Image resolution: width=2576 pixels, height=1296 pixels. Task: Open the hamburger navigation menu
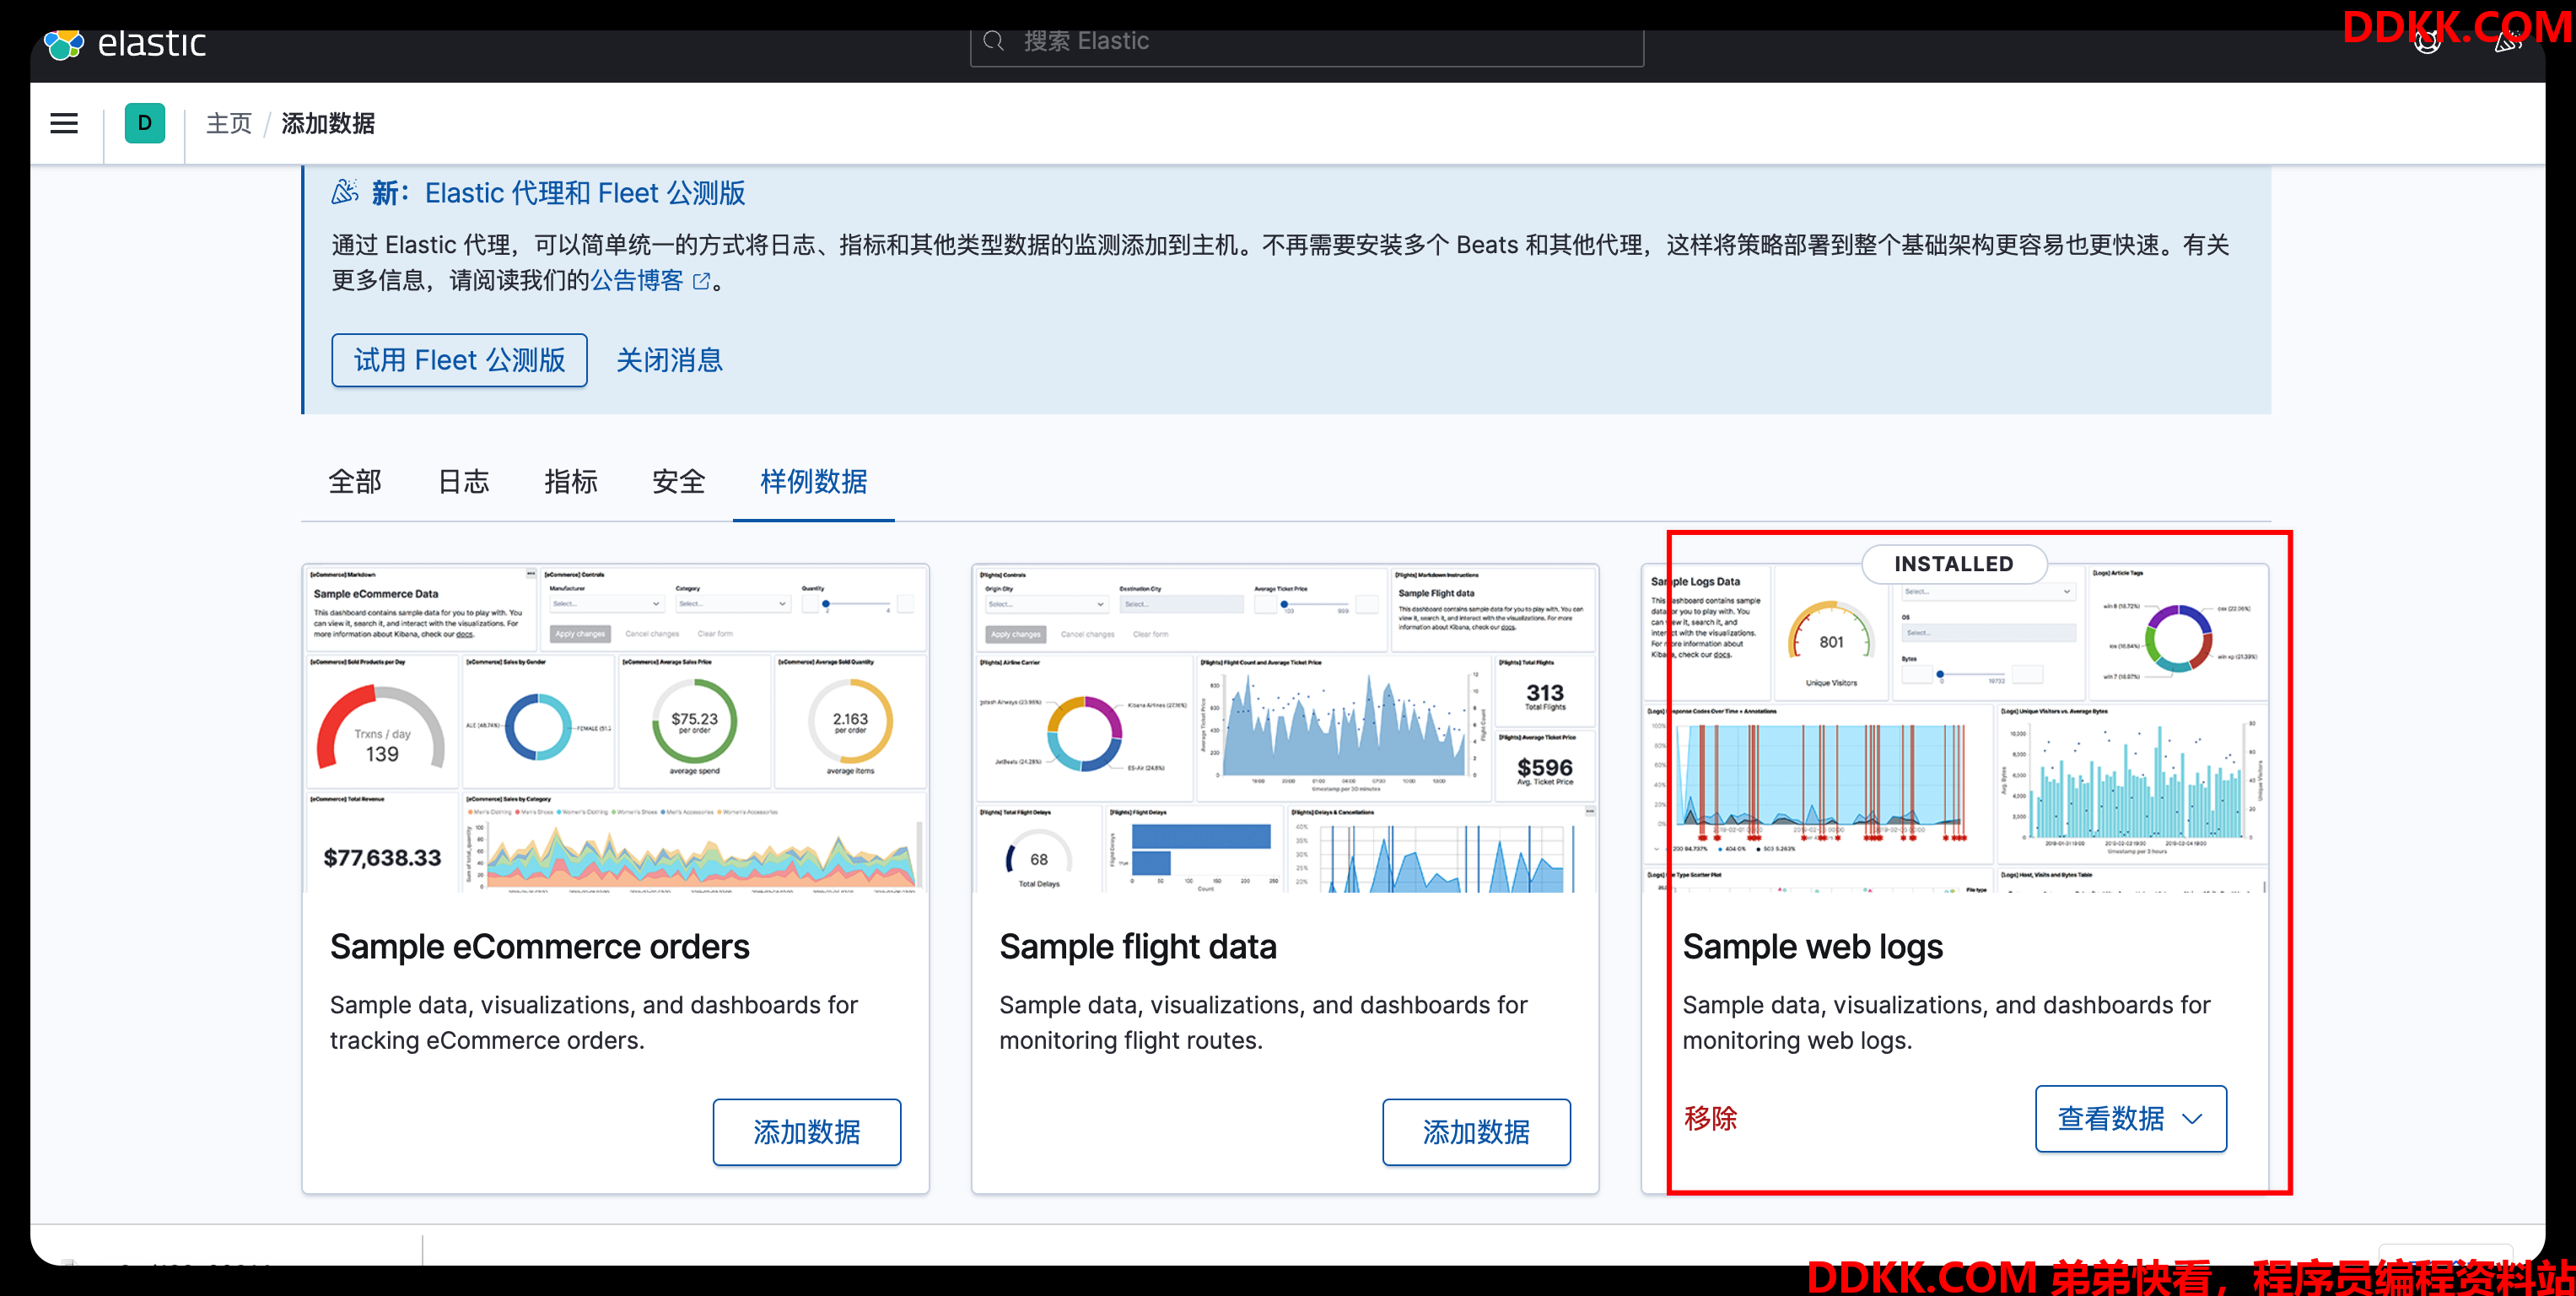point(64,123)
